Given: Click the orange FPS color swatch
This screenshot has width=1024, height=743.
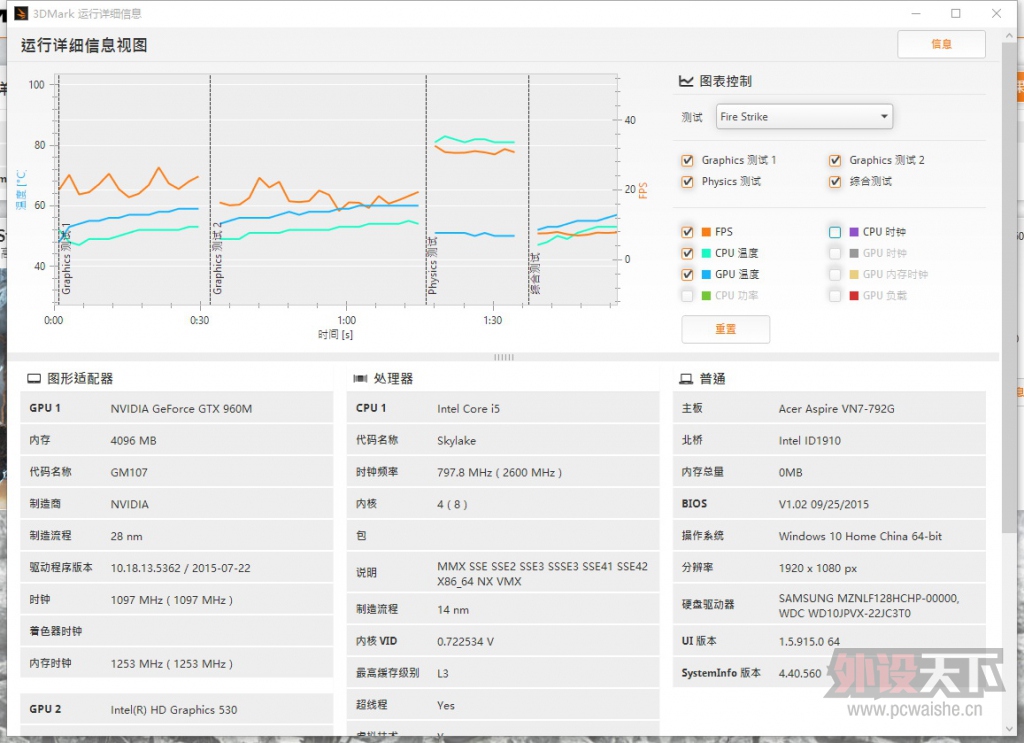Looking at the screenshot, I should 706,232.
